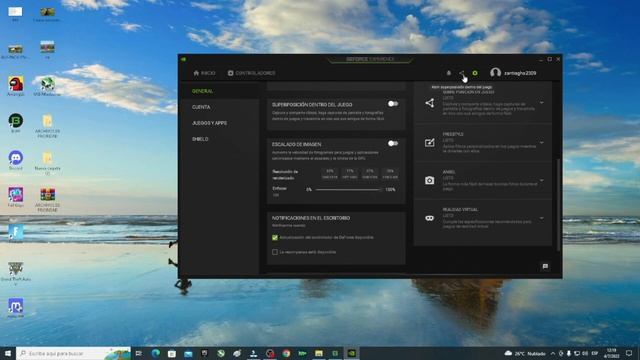Go to the Inicio tab

click(204, 73)
